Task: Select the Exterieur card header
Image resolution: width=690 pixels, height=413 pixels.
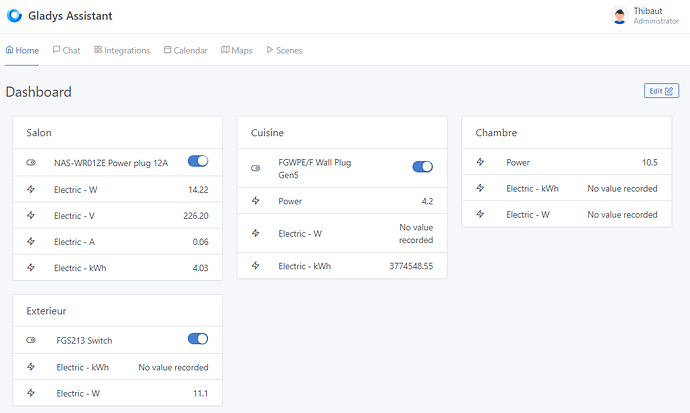Action: coord(117,311)
